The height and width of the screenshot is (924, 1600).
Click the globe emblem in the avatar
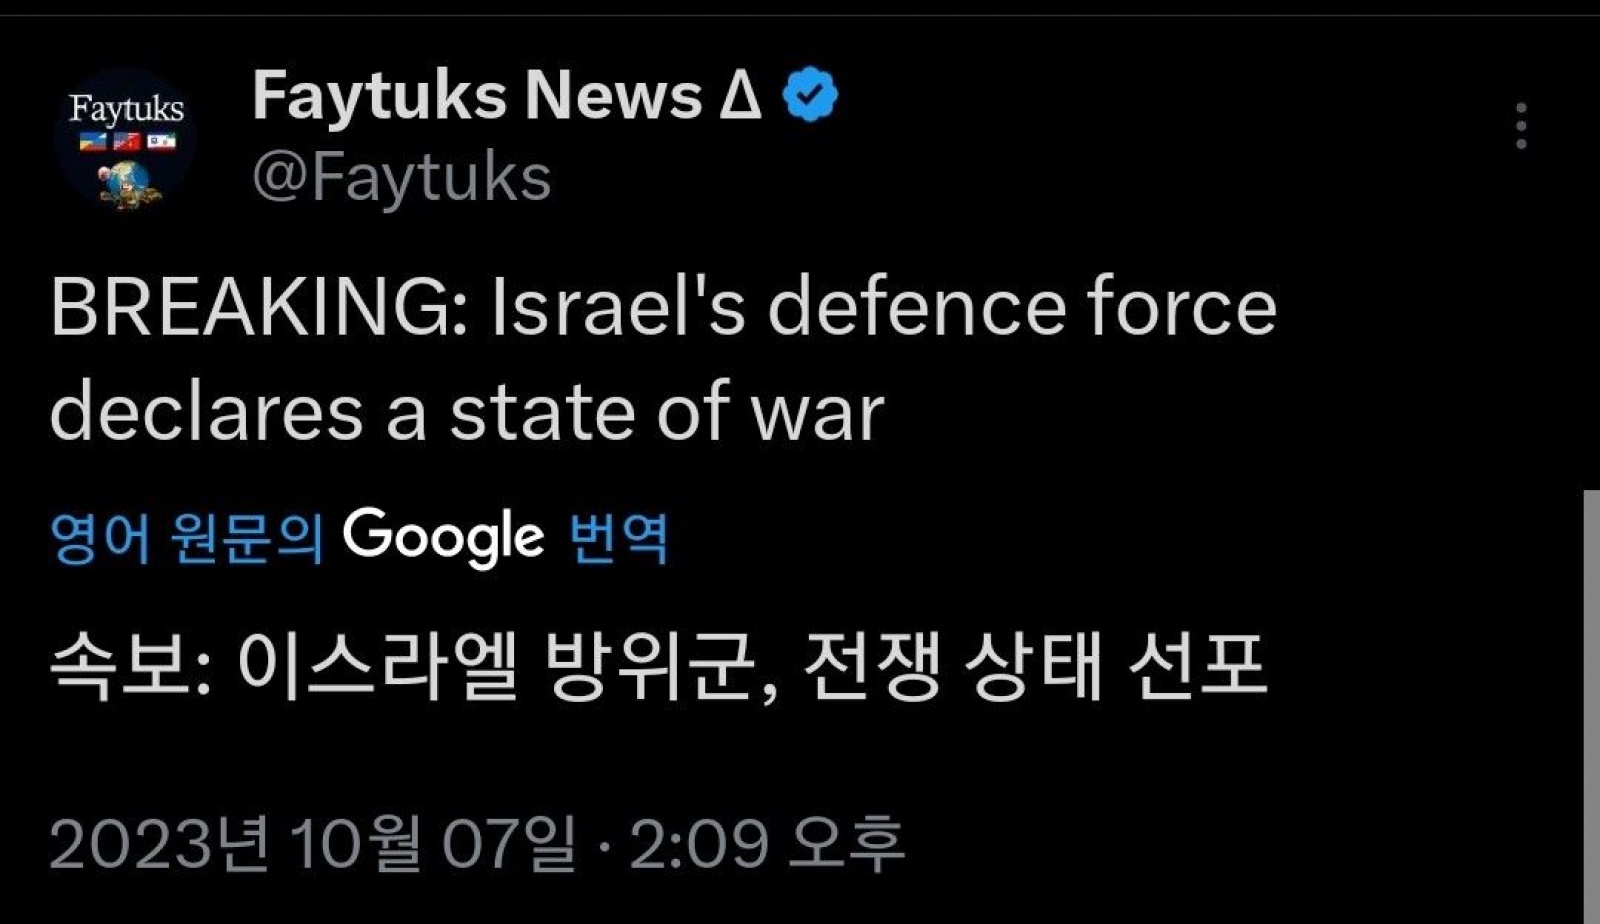[128, 185]
